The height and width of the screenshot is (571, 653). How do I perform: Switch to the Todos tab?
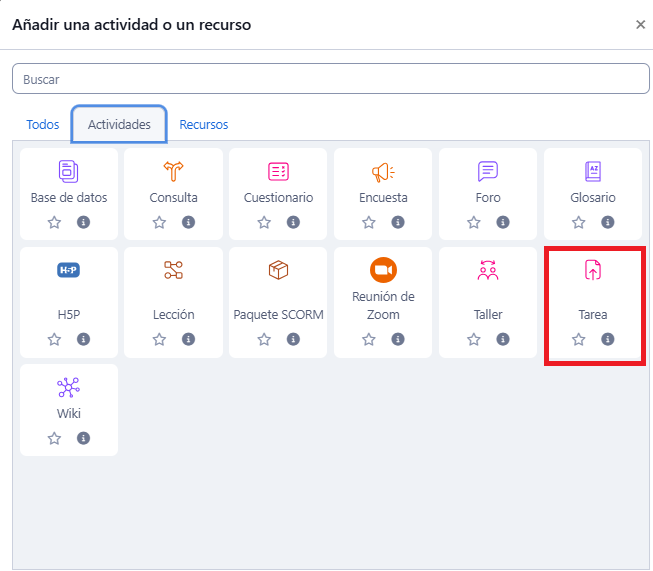click(x=43, y=125)
